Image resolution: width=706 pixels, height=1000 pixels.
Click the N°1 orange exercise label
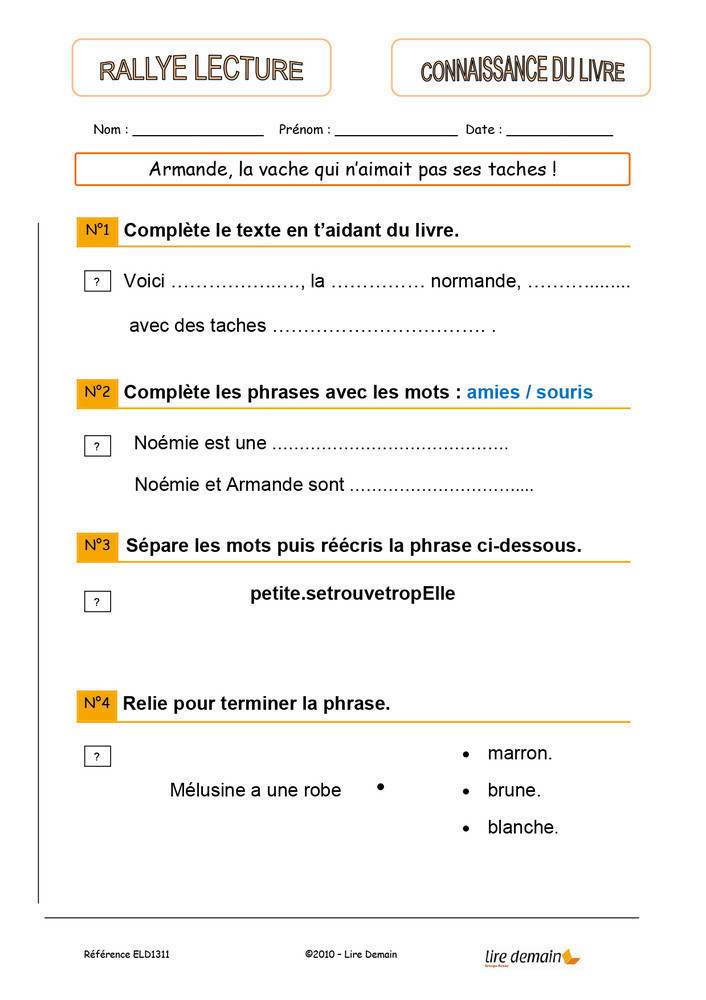pyautogui.click(x=97, y=231)
